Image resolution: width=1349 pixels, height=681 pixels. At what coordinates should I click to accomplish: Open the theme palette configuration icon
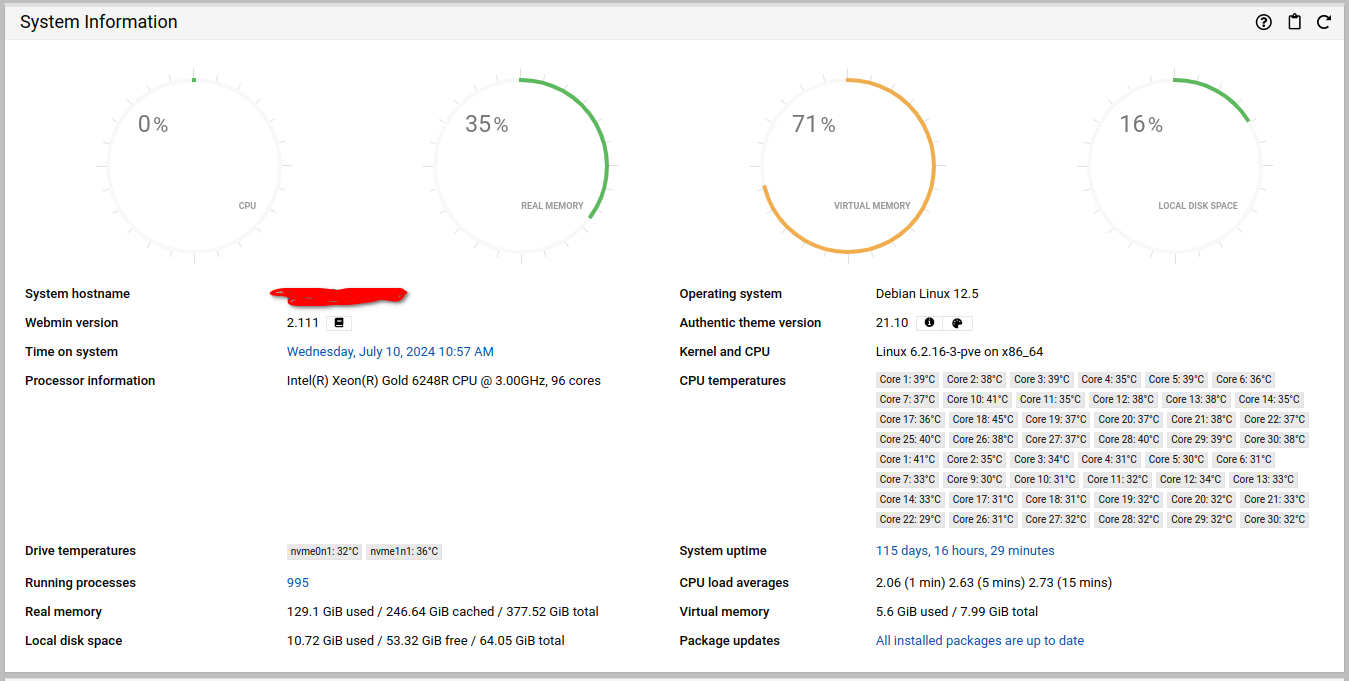coord(957,323)
